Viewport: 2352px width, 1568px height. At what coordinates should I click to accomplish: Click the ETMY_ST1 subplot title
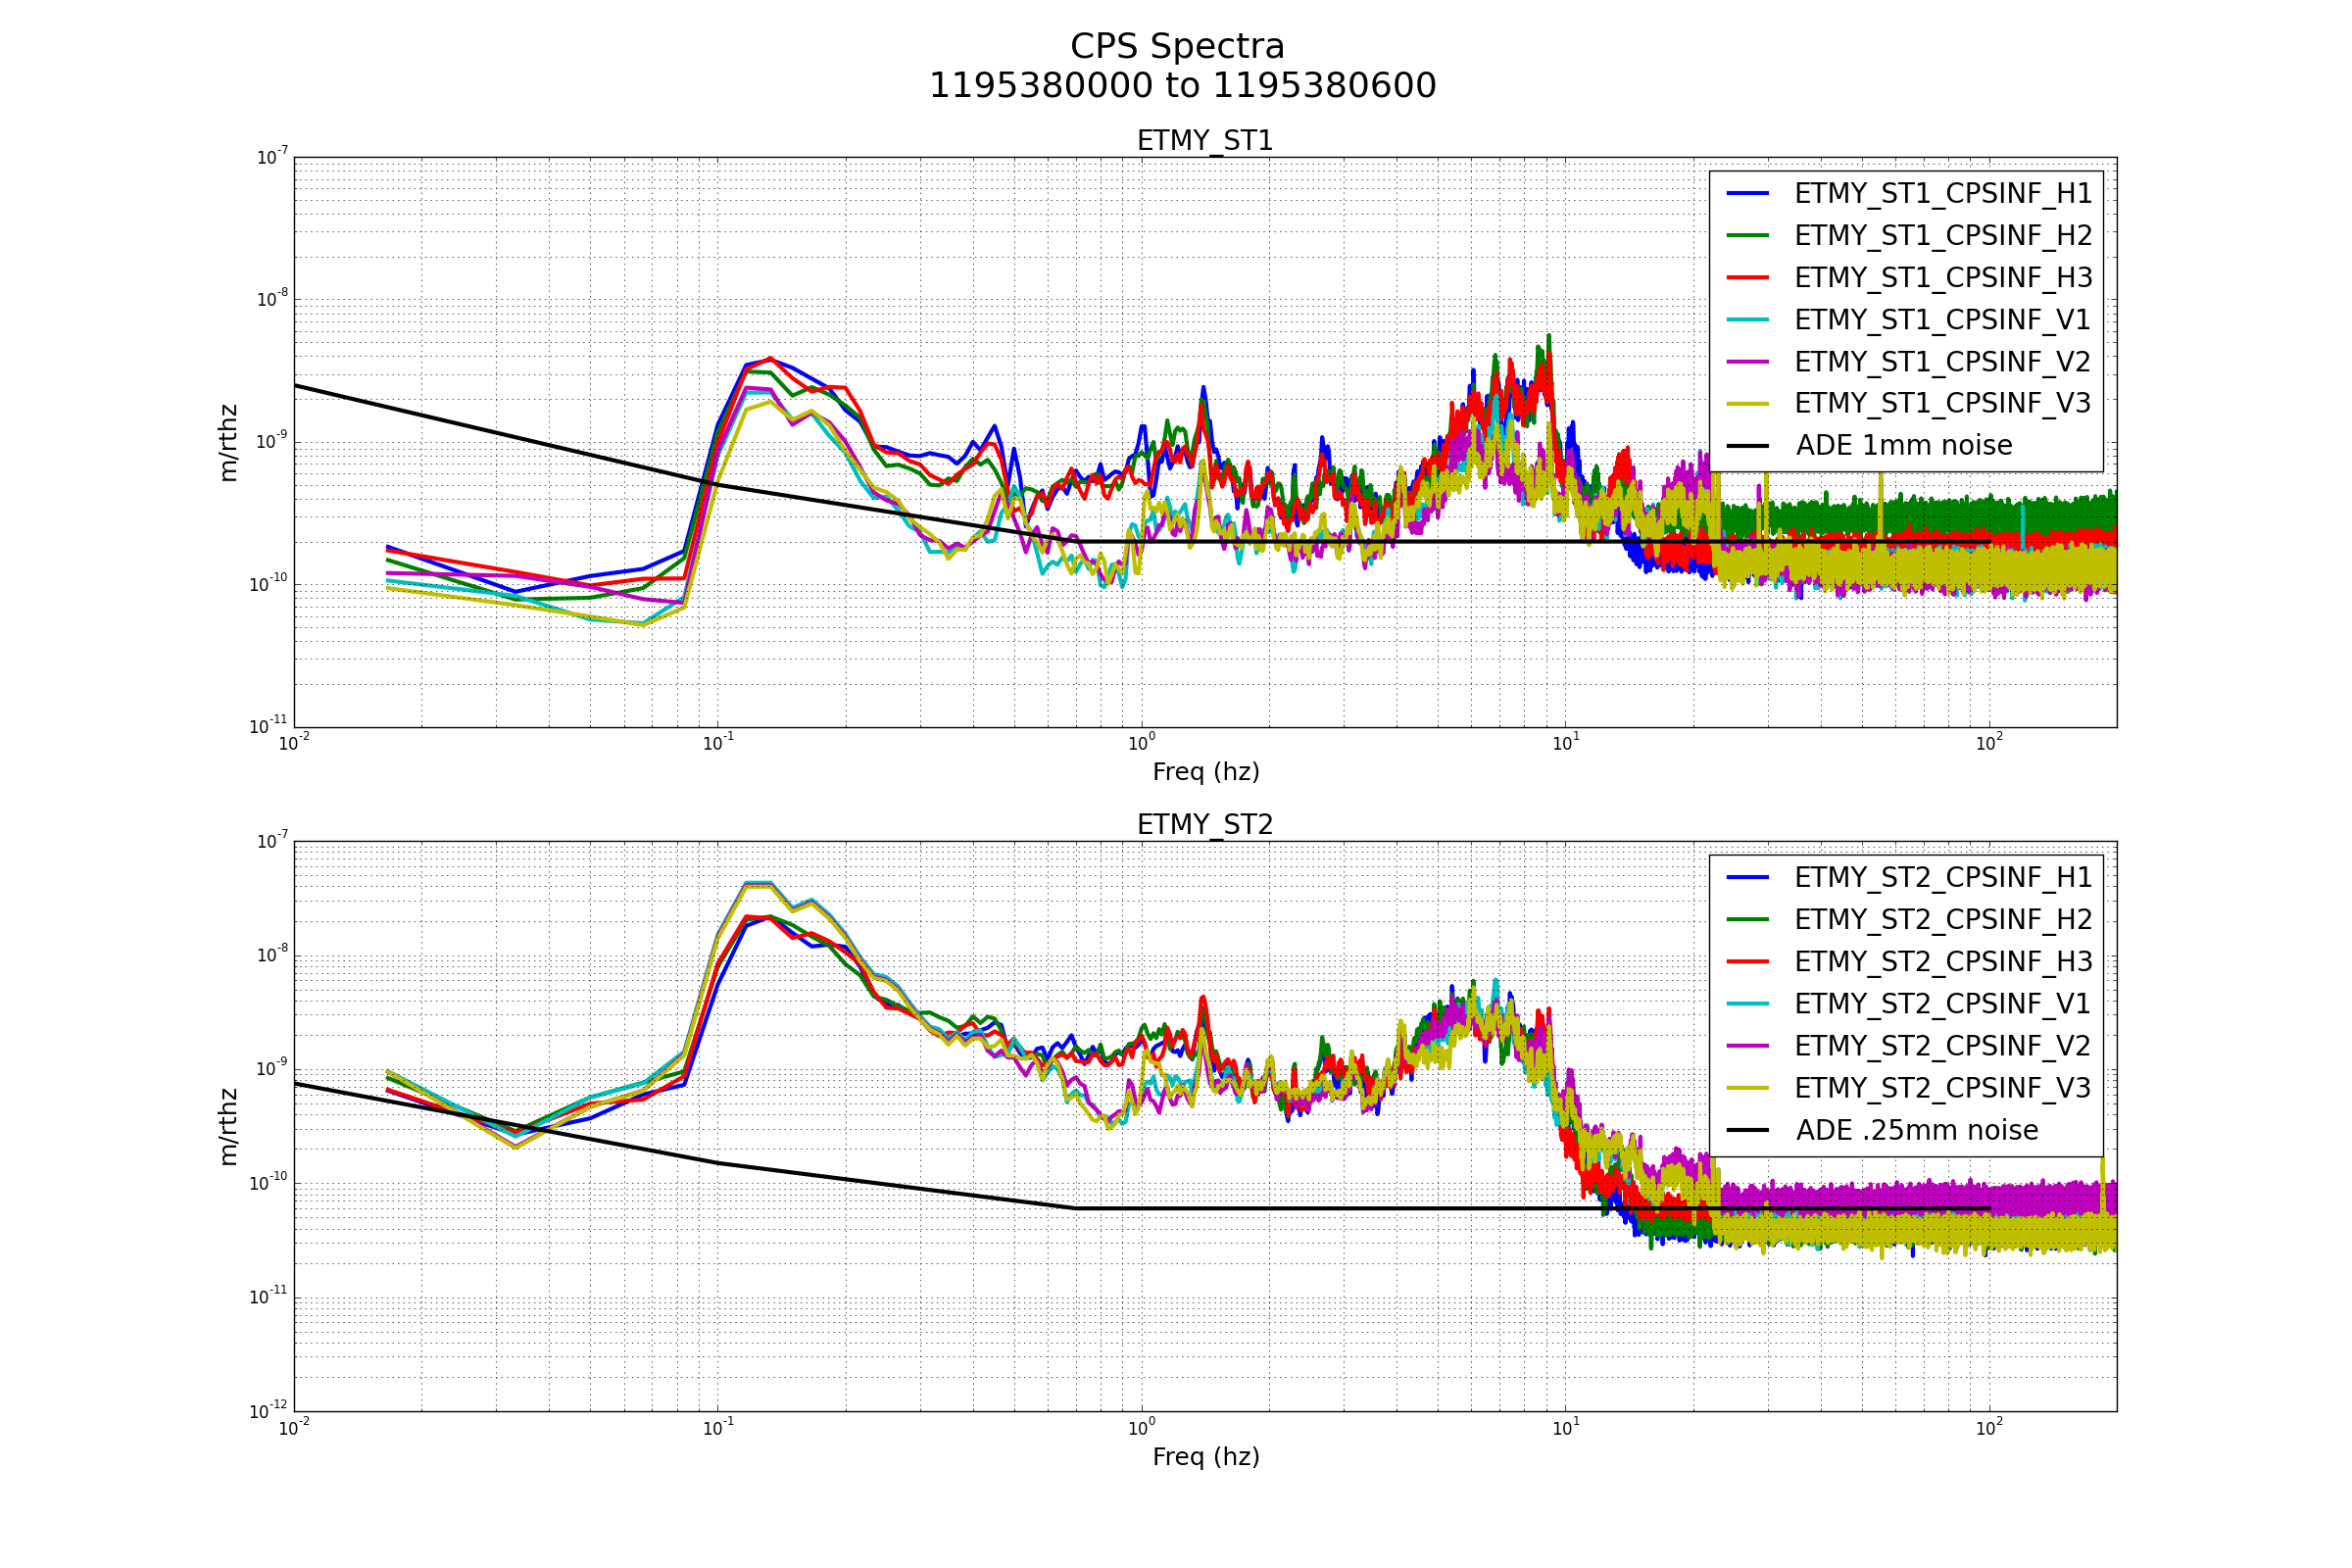[x=1205, y=141]
